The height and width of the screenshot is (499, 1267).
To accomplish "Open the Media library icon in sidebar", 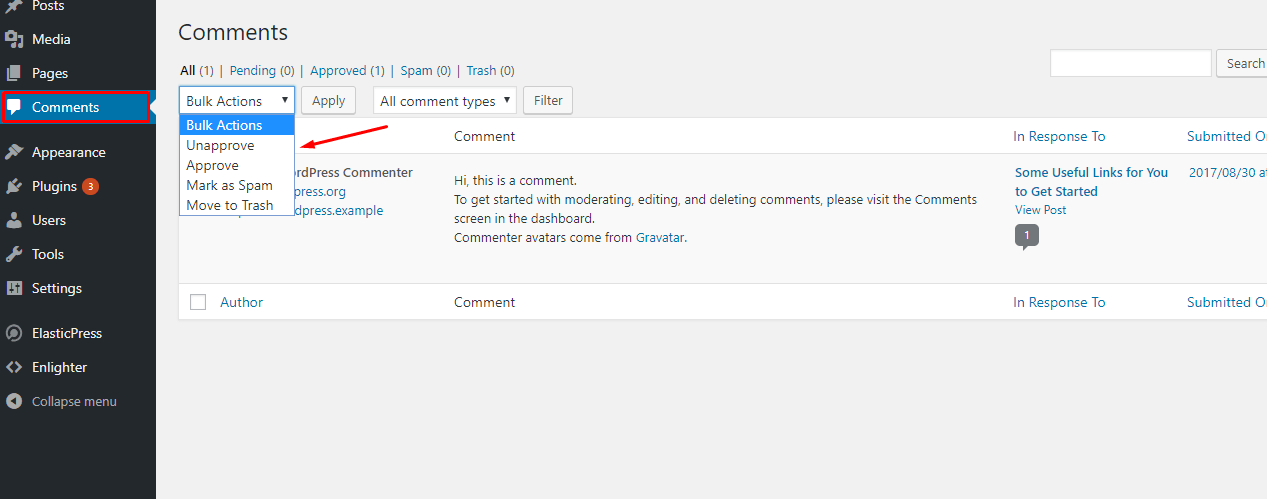I will [x=14, y=39].
